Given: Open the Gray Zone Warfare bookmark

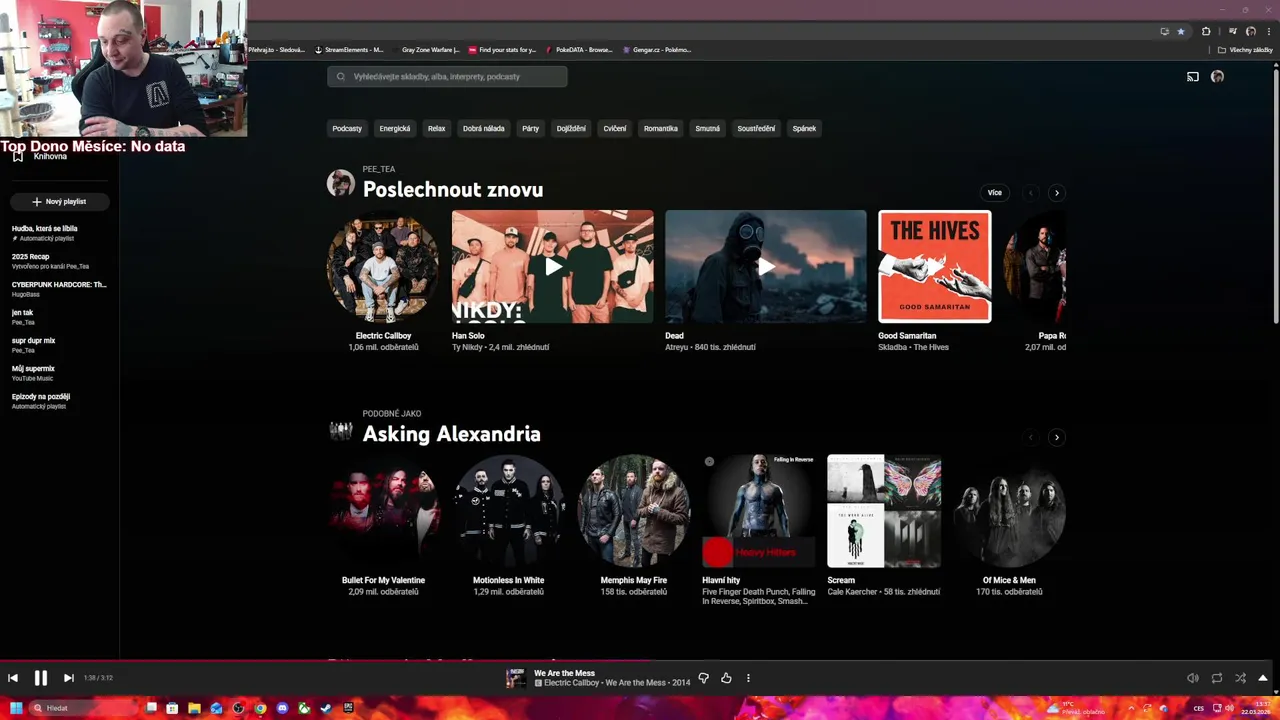Looking at the screenshot, I should tap(426, 50).
